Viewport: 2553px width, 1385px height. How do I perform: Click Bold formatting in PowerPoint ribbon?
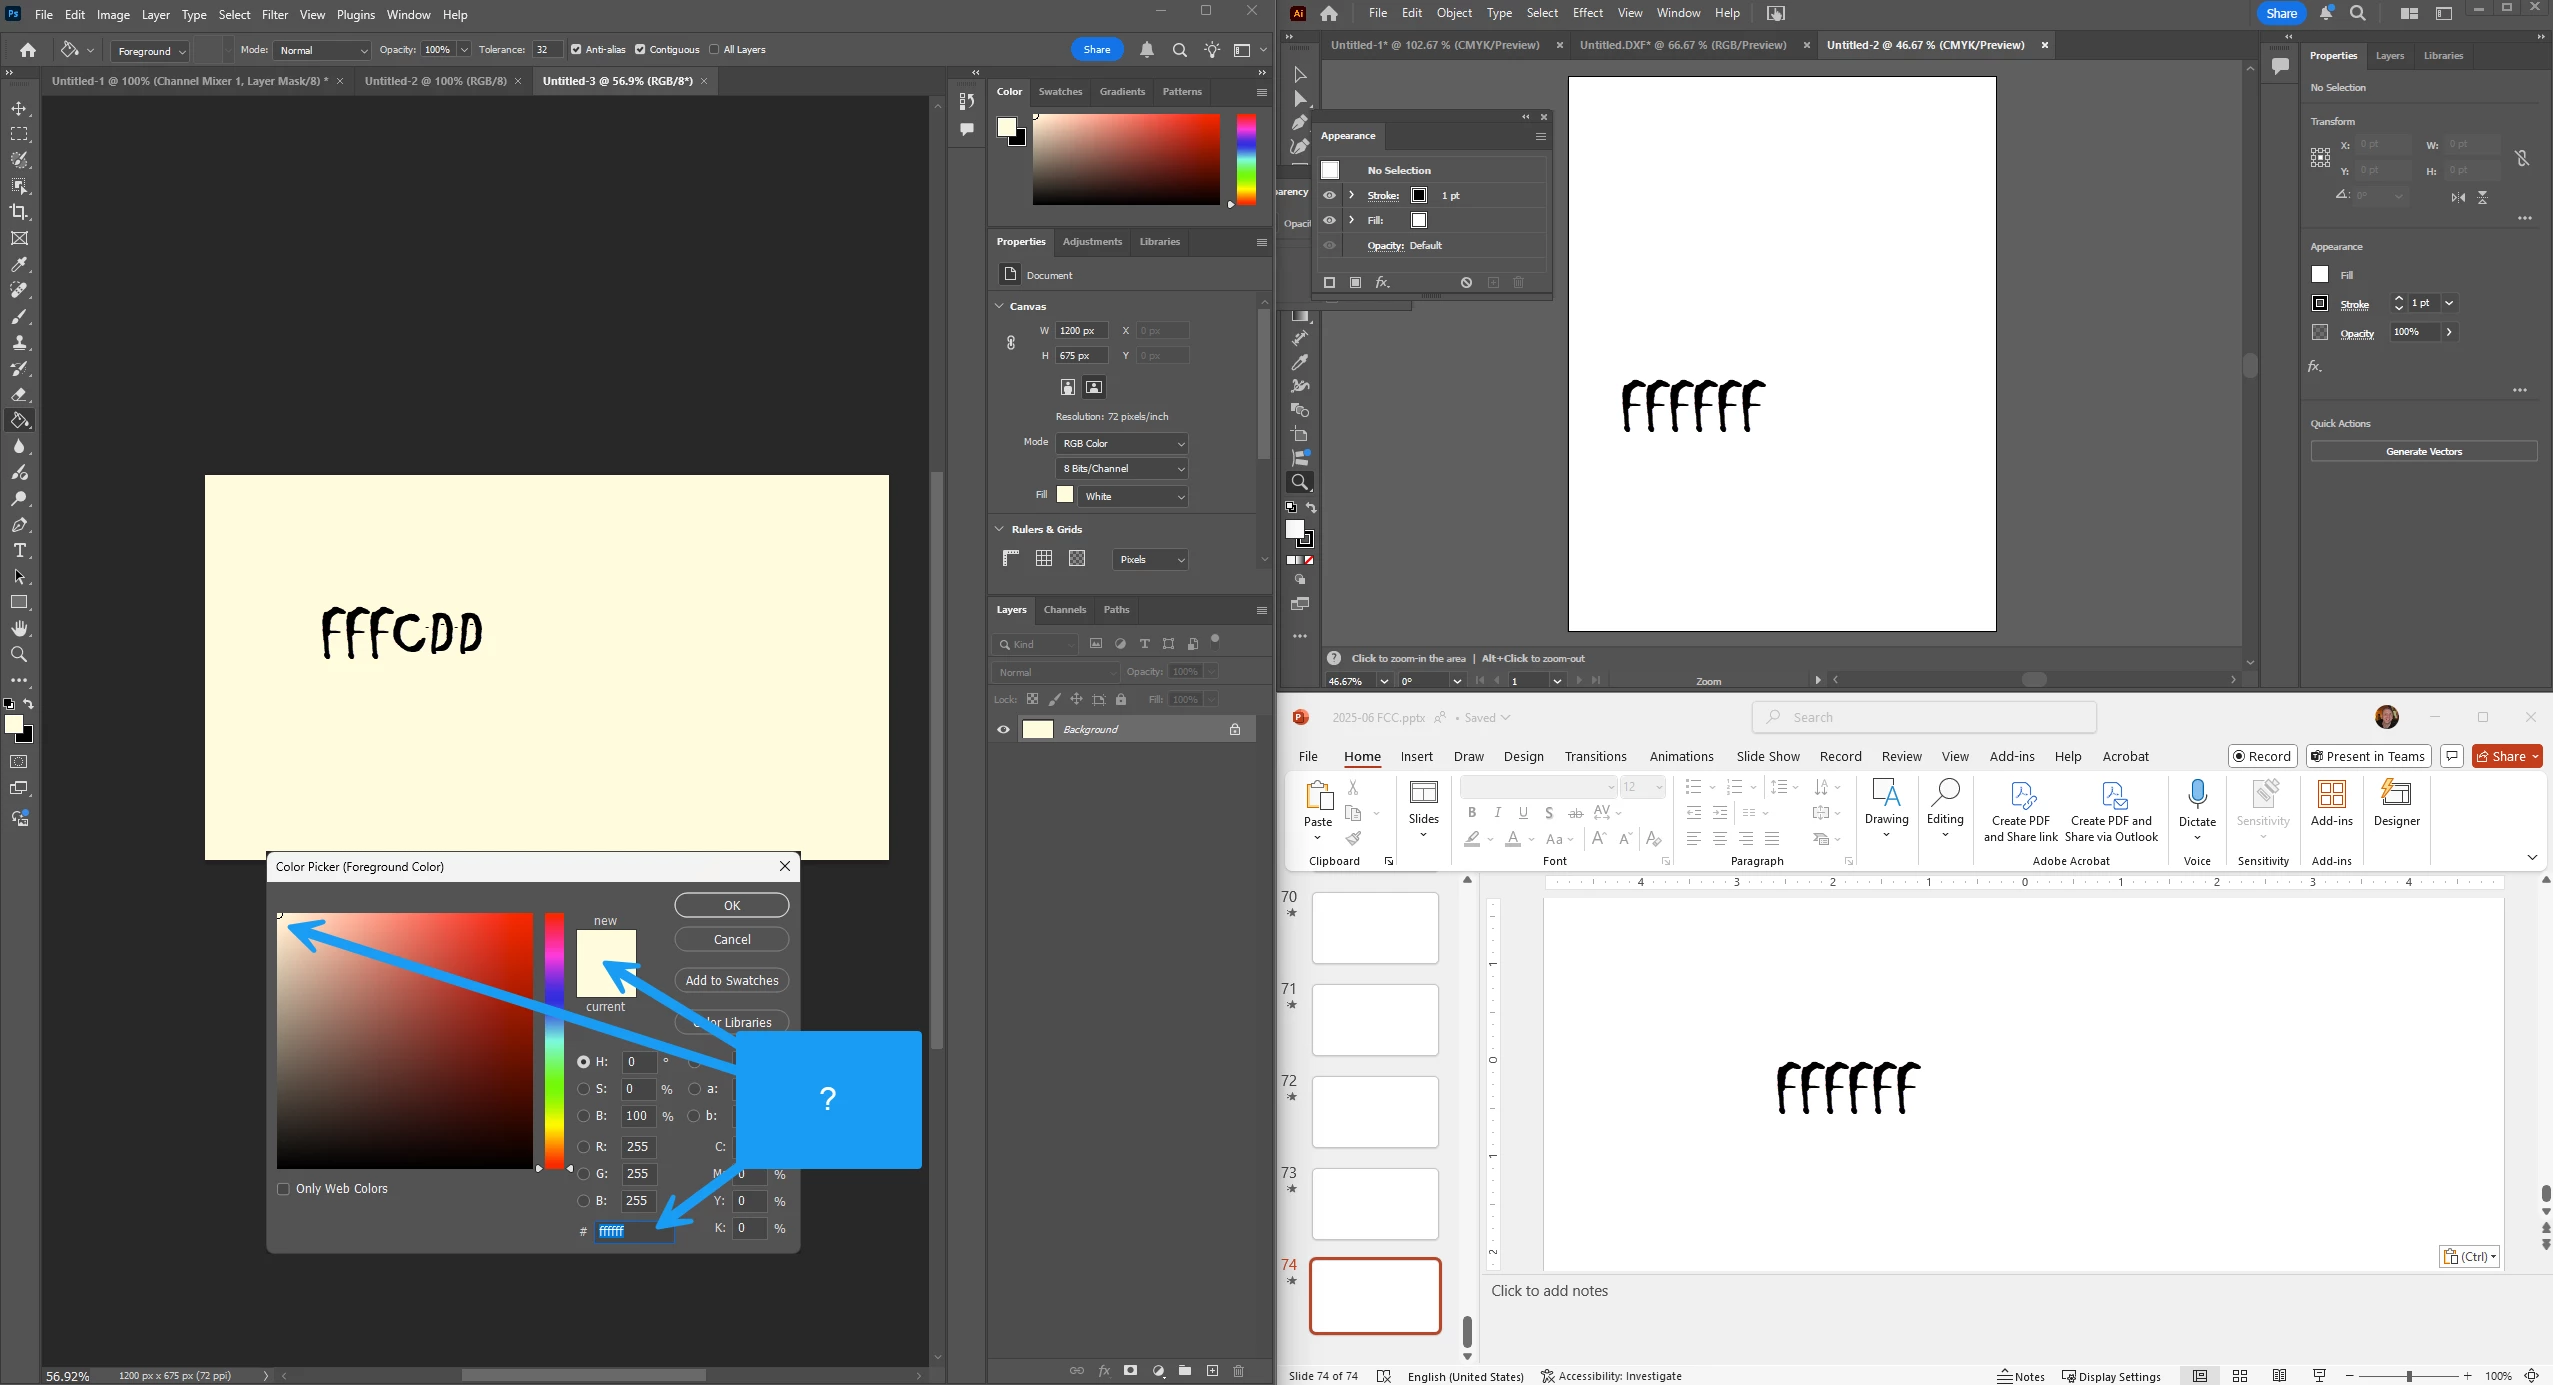(1471, 812)
